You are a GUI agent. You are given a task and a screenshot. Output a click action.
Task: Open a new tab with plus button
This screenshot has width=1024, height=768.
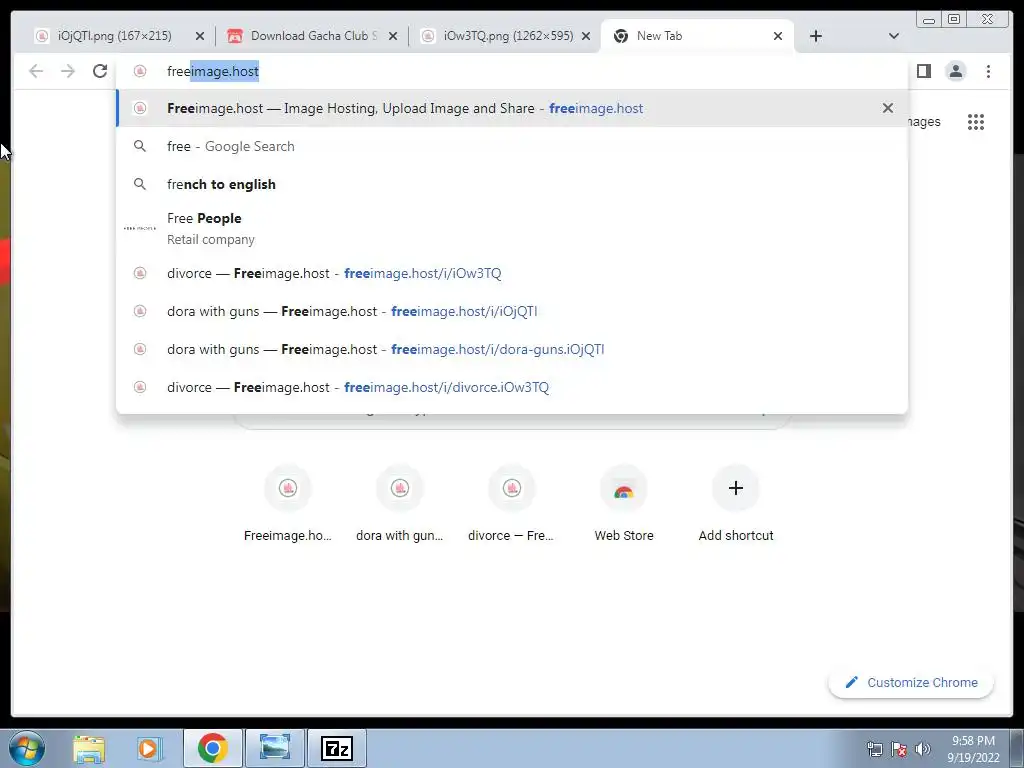point(816,36)
